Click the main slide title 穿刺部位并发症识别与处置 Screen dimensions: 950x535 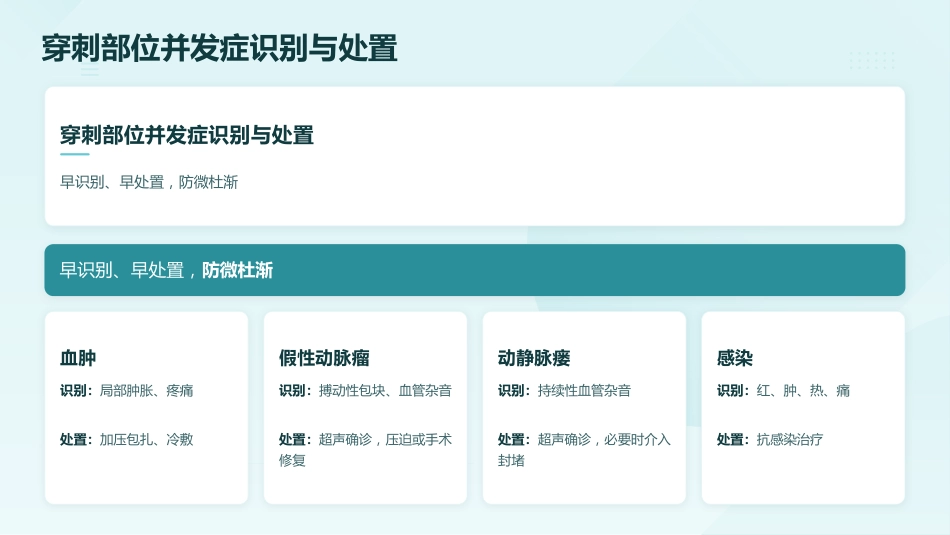(x=219, y=48)
